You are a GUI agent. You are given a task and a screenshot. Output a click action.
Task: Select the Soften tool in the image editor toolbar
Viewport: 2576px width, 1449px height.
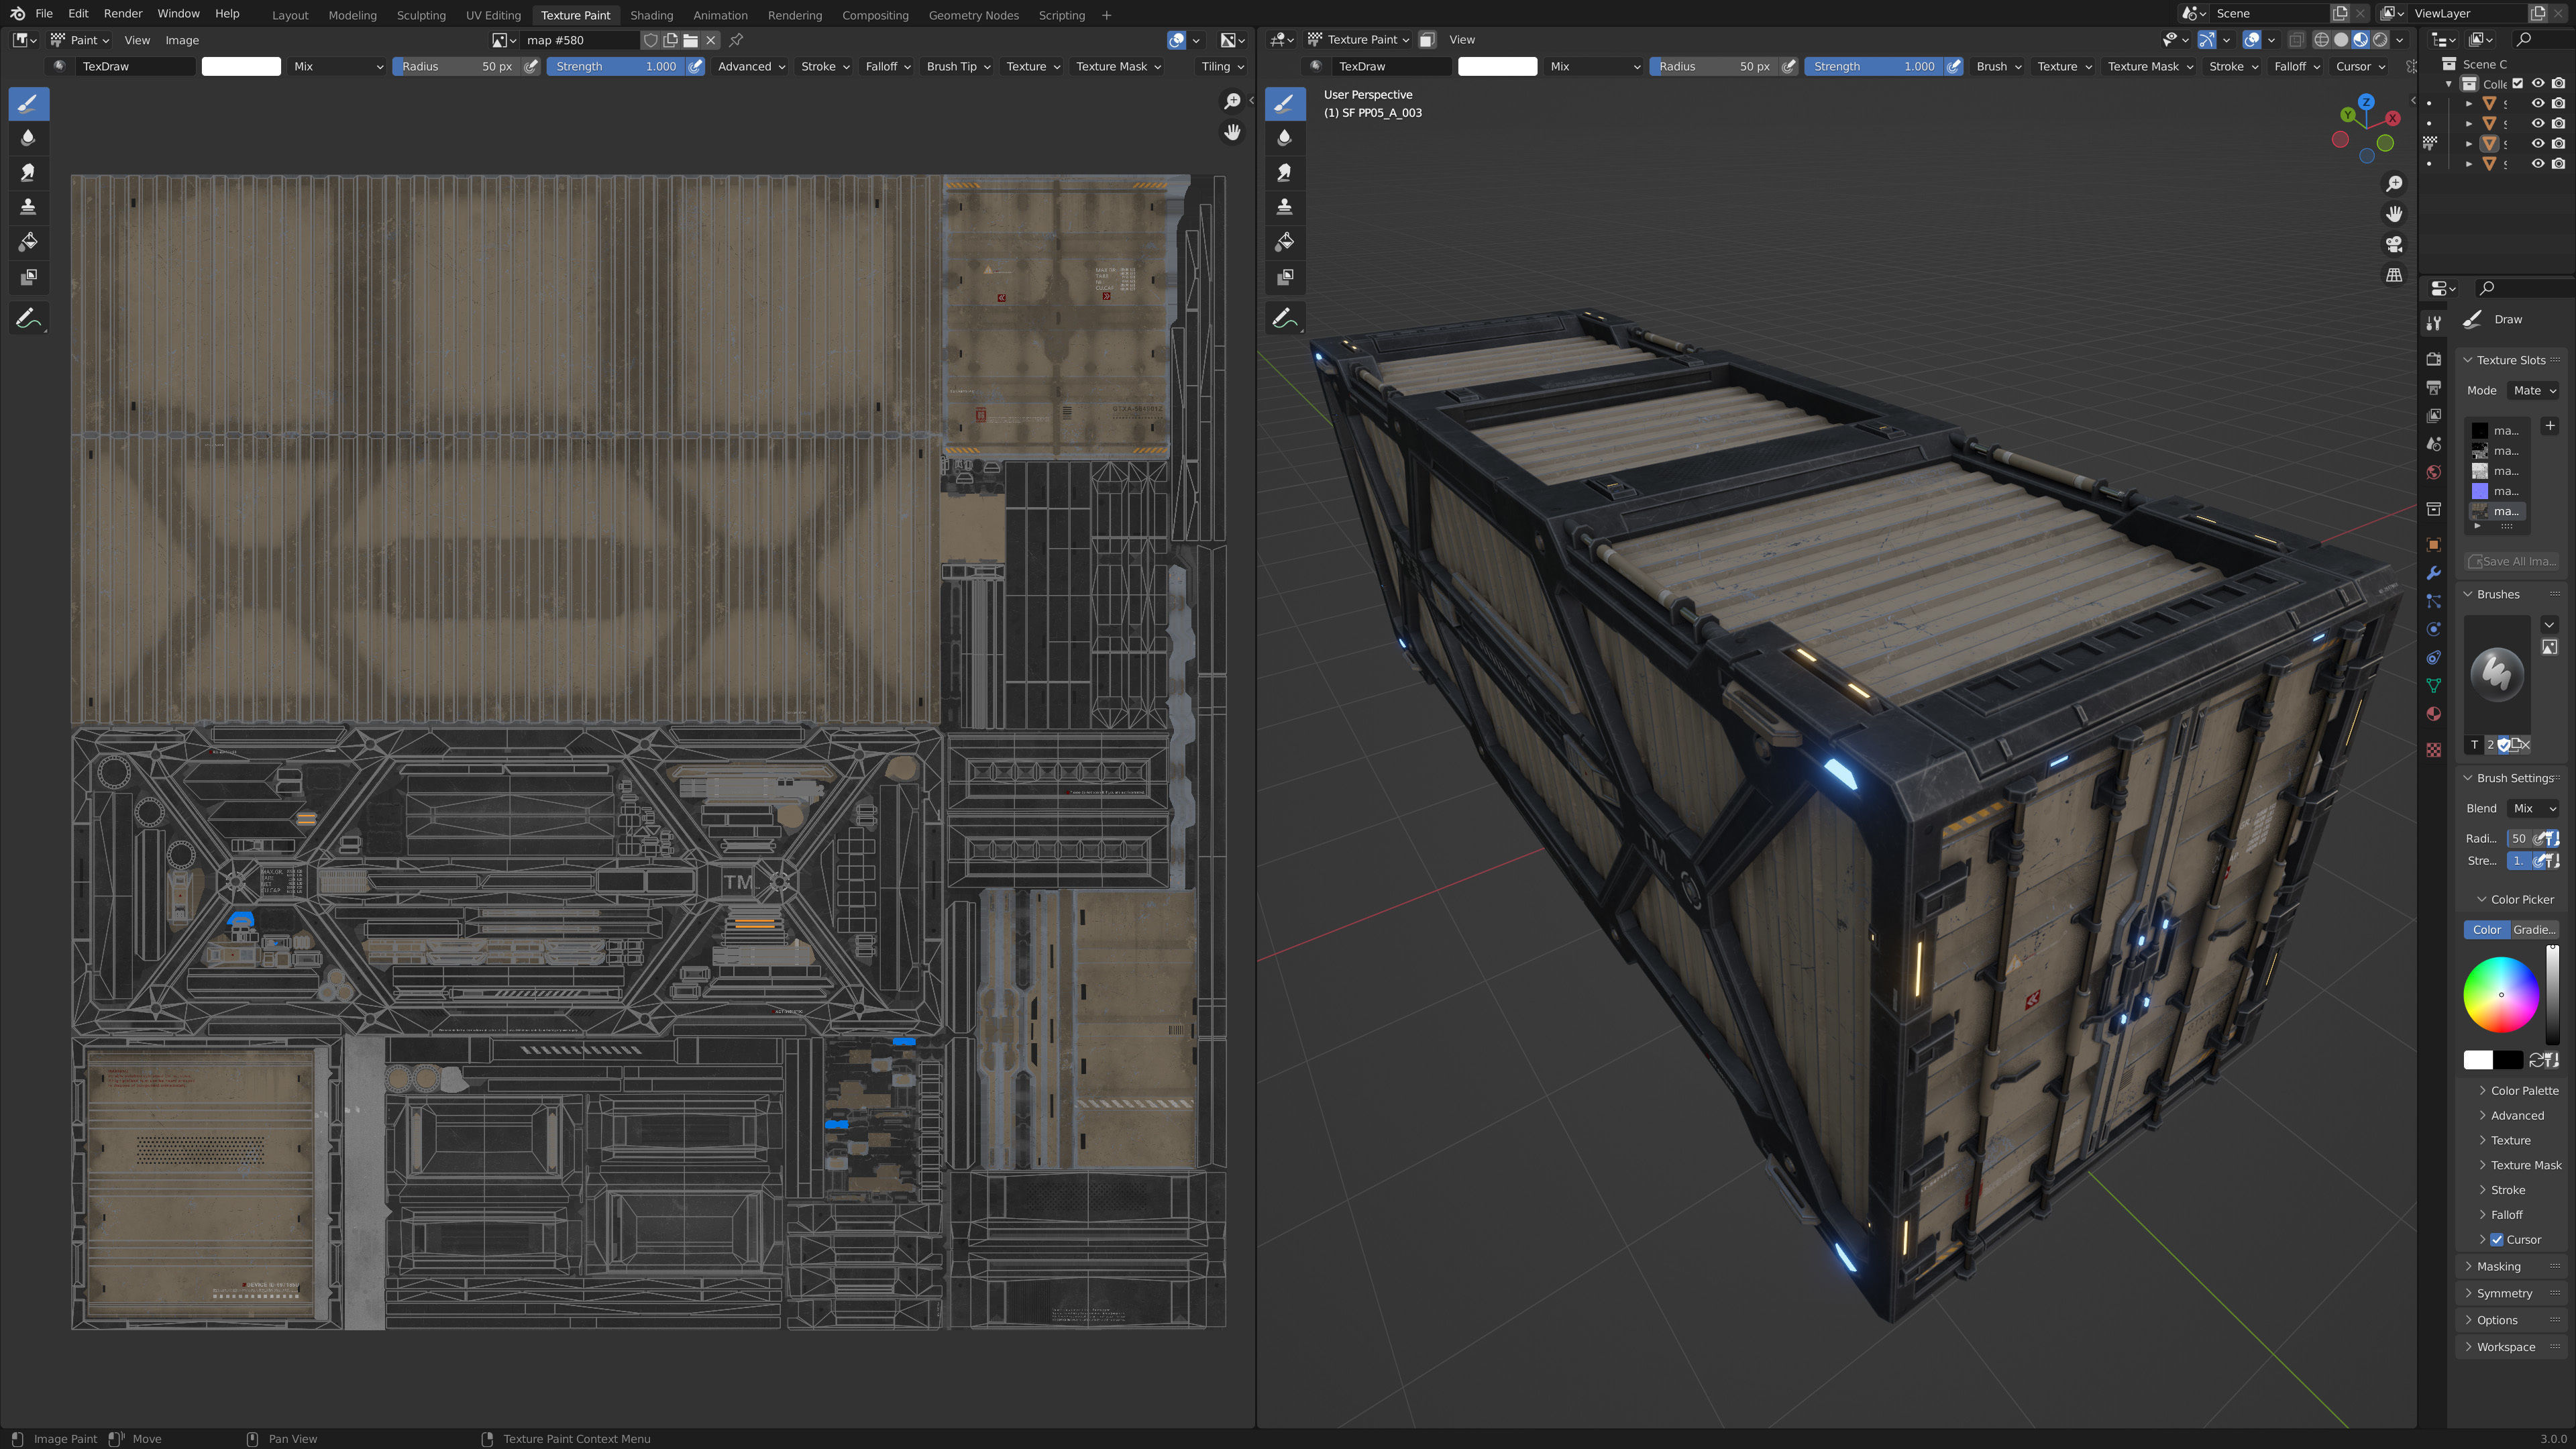tap(28, 138)
